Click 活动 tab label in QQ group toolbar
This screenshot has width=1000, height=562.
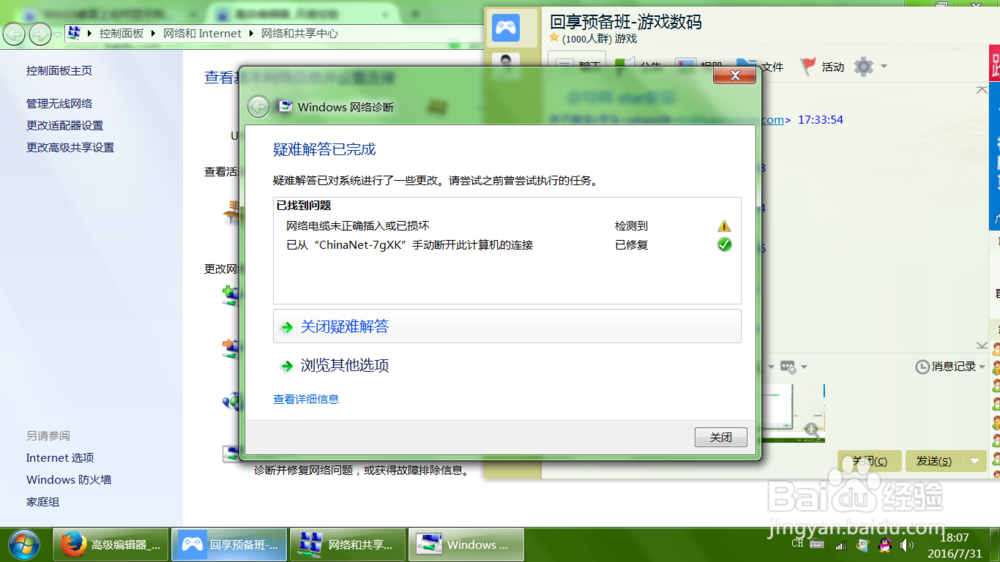pos(833,67)
